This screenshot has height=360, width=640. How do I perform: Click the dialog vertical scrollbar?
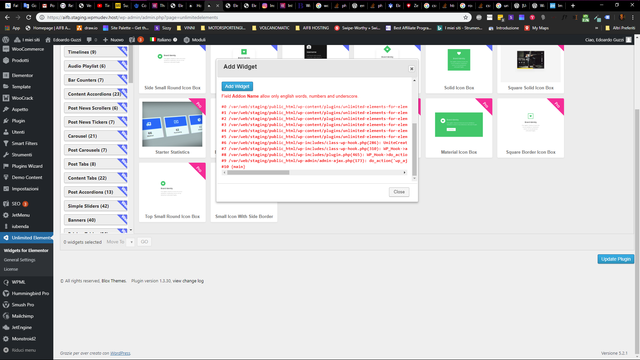[x=415, y=149]
